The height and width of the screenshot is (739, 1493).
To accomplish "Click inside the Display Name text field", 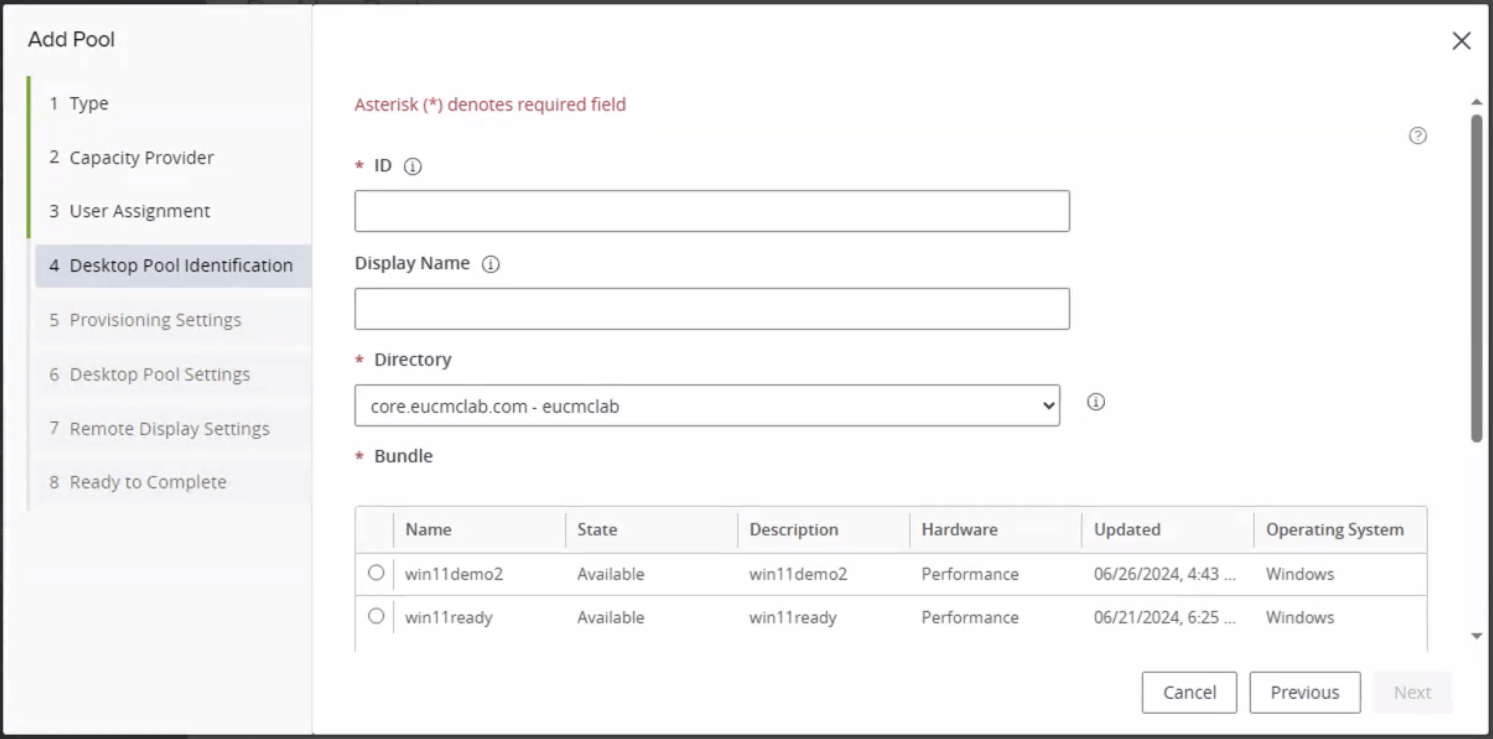I will pos(711,308).
